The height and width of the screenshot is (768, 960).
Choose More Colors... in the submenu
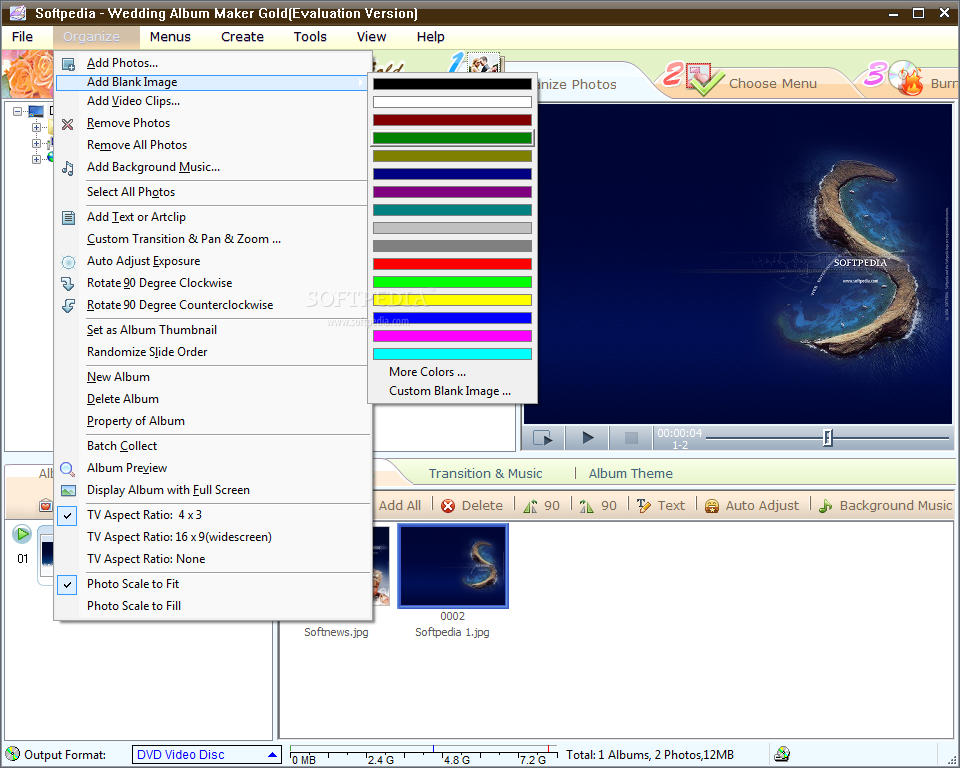427,372
